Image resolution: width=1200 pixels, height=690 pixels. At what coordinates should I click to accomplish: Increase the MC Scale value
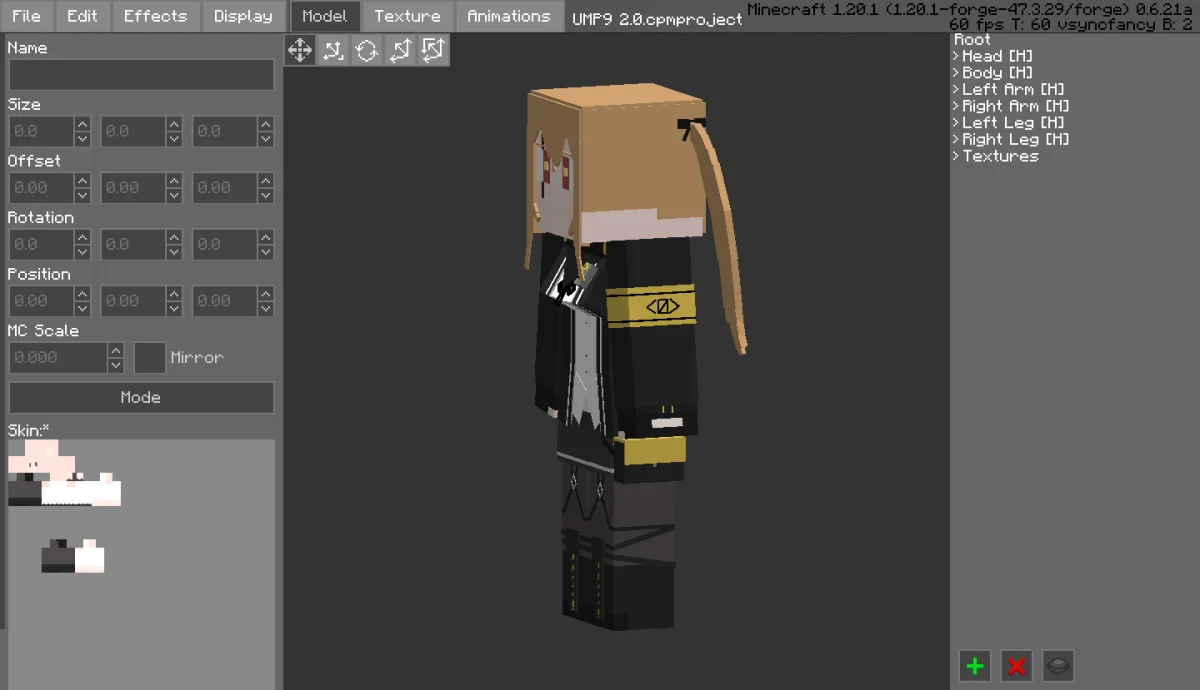pyautogui.click(x=116, y=350)
